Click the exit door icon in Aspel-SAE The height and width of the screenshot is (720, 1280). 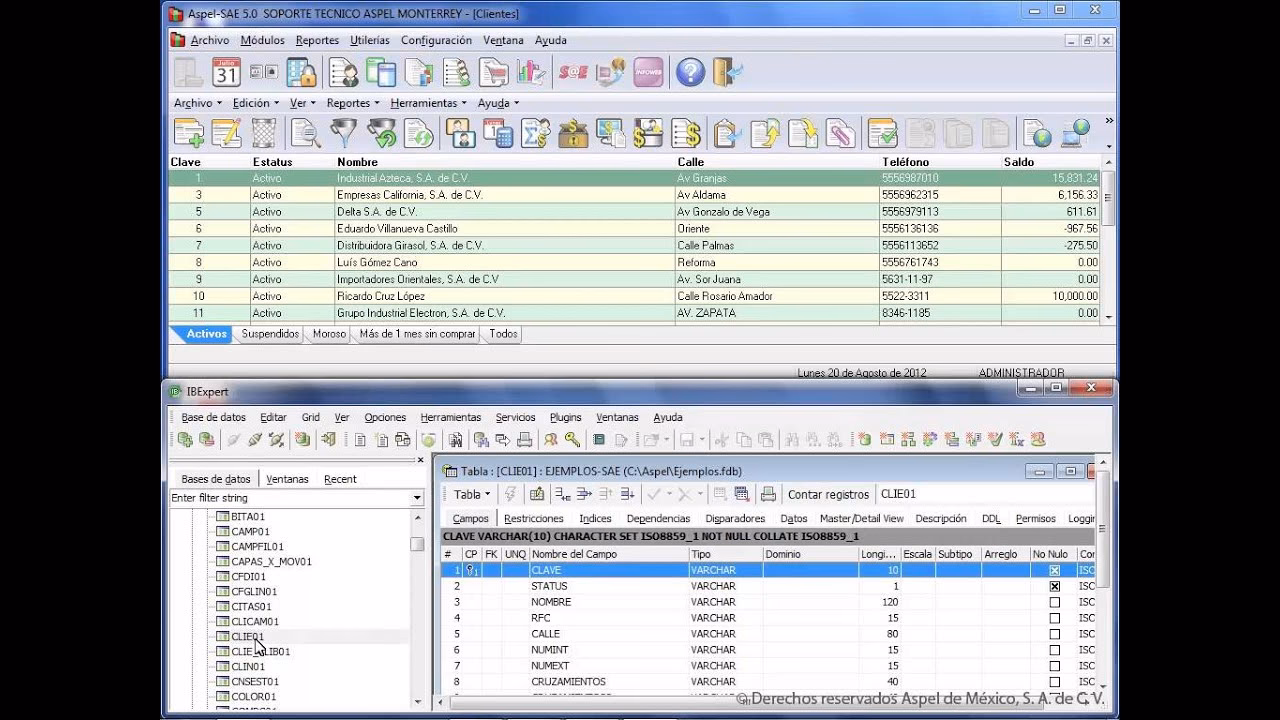click(728, 72)
